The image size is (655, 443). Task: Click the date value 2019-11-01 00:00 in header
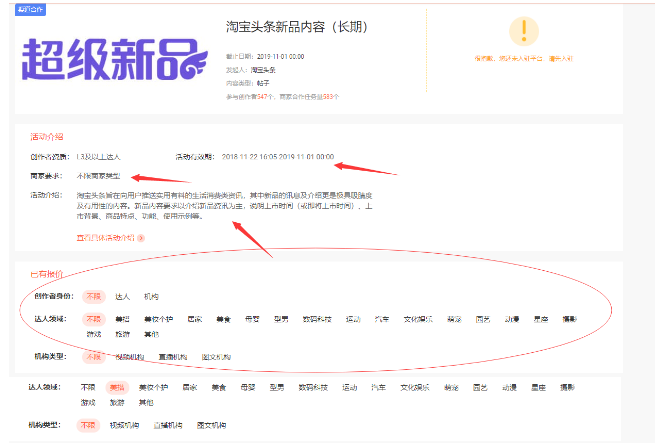[x=280, y=56]
